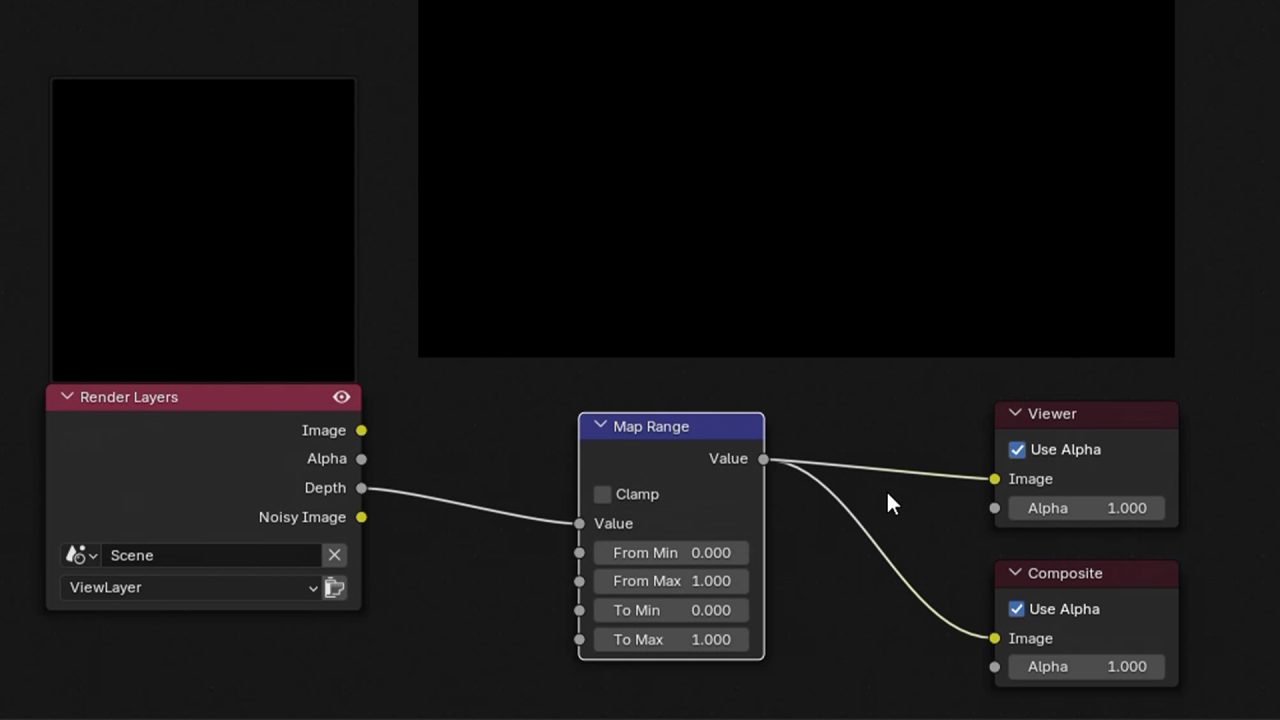Click the render layer icon beside the ViewLayer selector
Viewport: 1280px width, 720px height.
tap(335, 588)
